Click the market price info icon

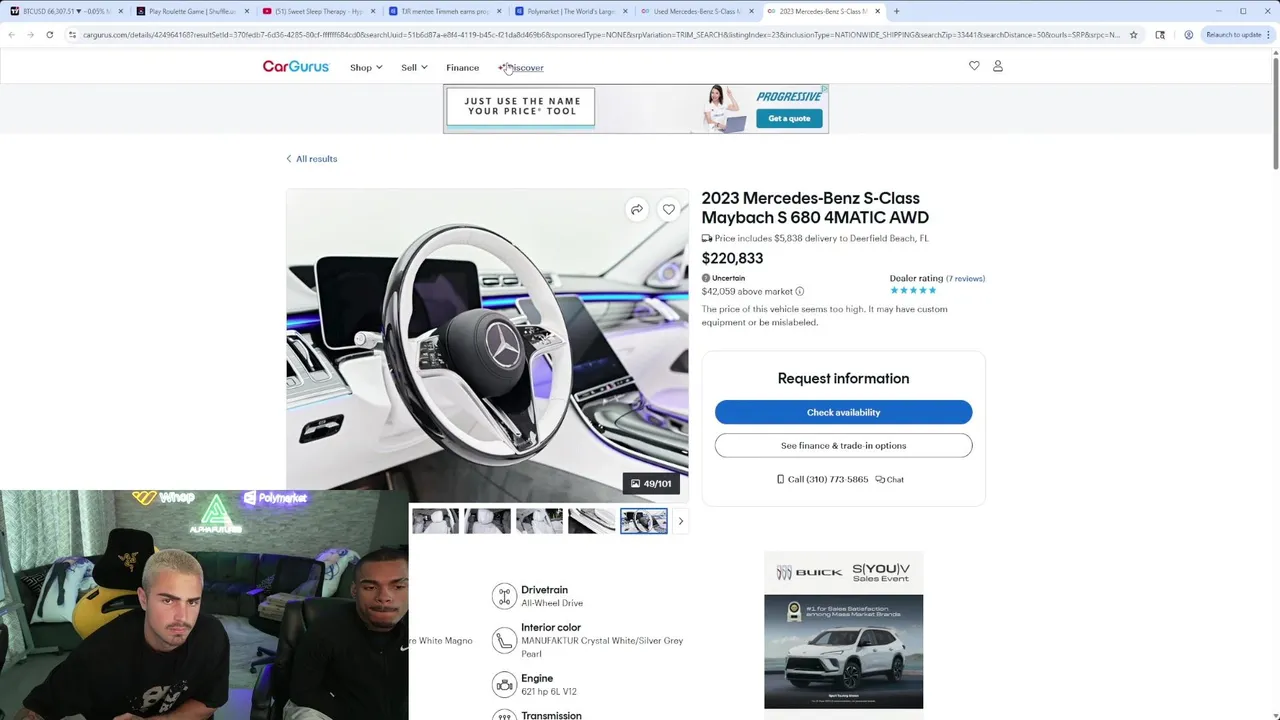click(799, 292)
